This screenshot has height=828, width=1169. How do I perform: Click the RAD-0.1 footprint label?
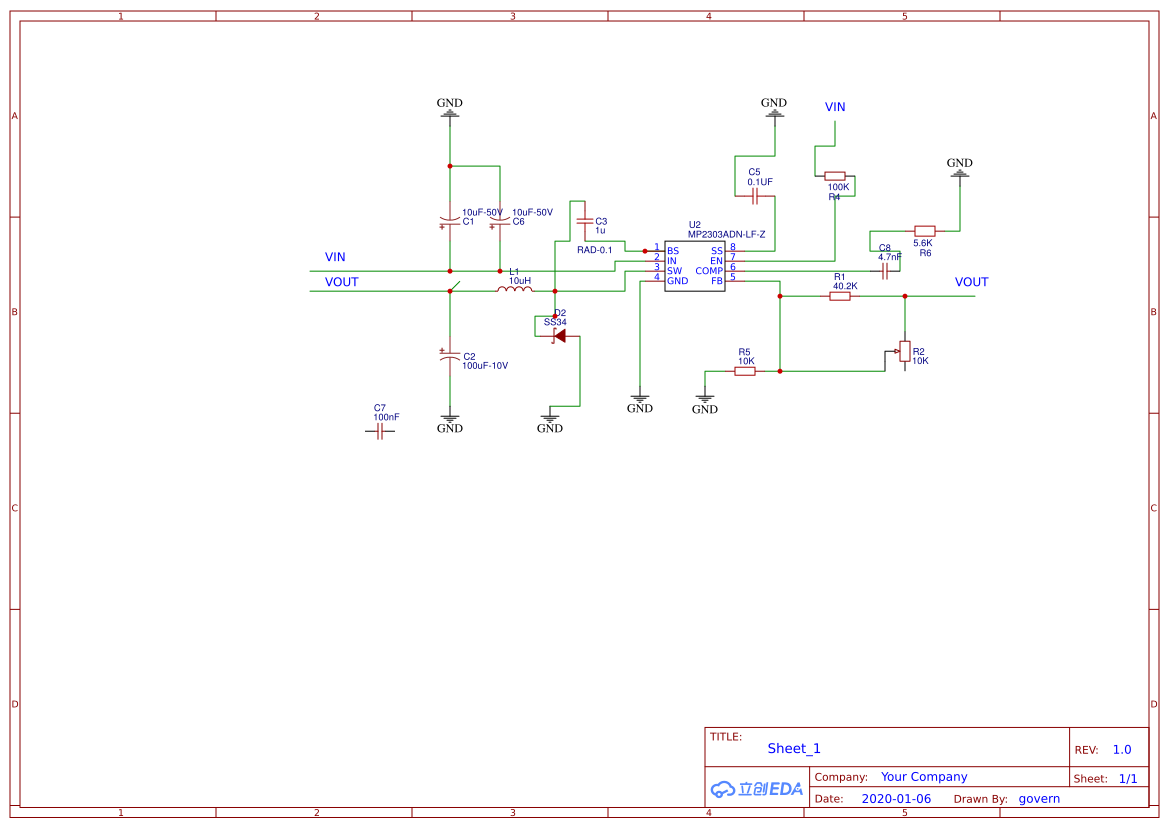594,250
